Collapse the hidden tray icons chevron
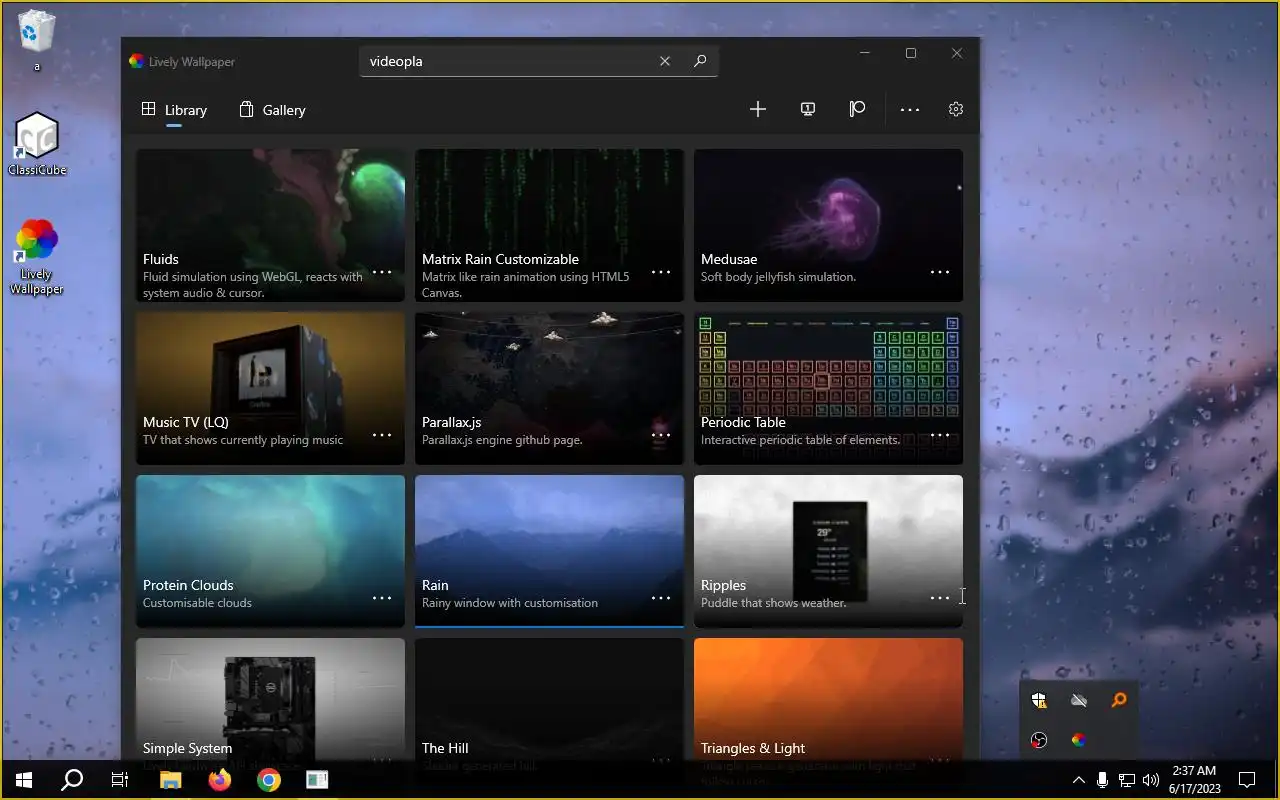 (1078, 780)
